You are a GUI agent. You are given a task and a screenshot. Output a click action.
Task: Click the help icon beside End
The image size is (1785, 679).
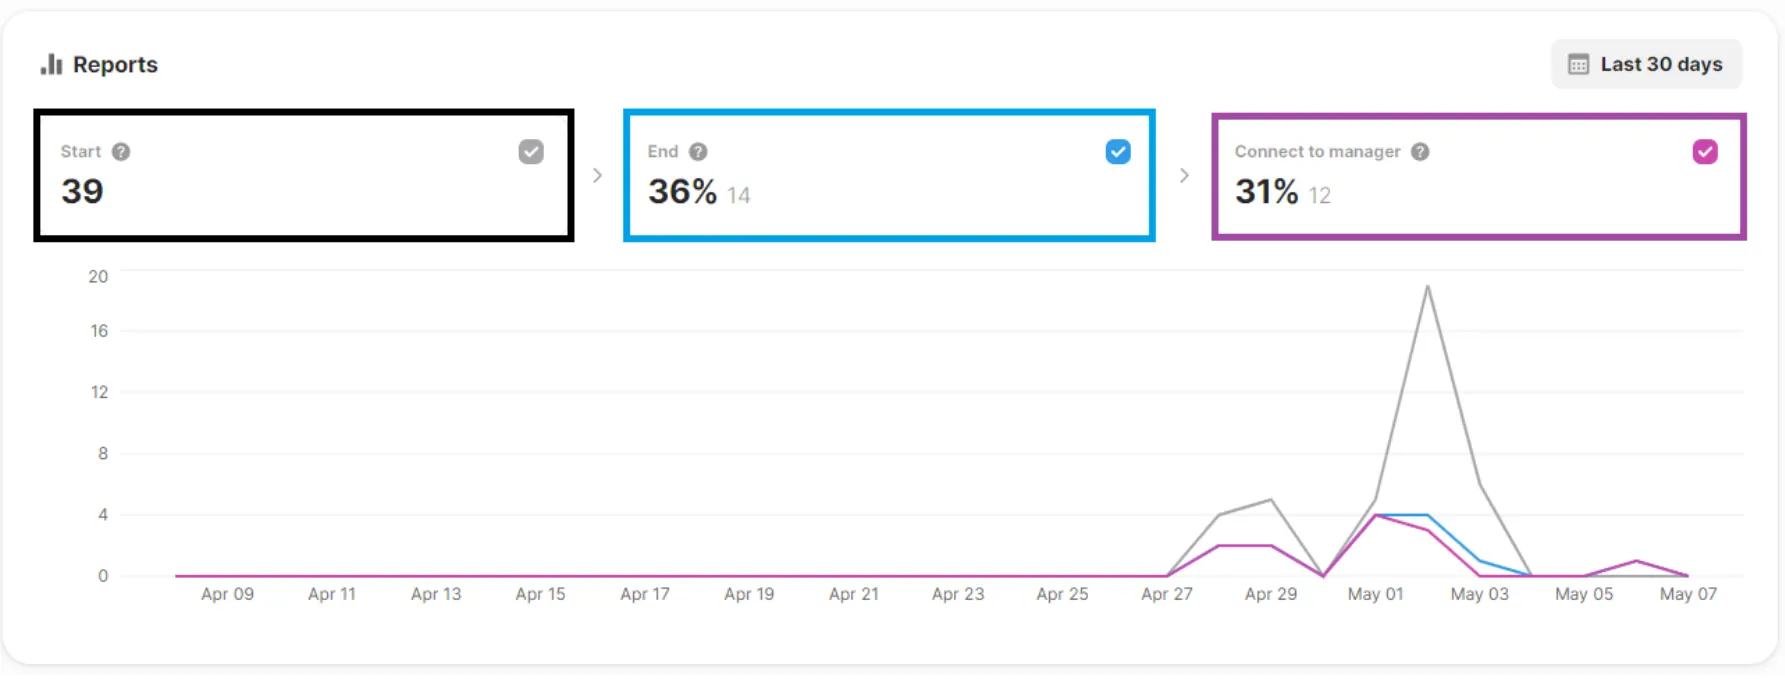pos(698,152)
